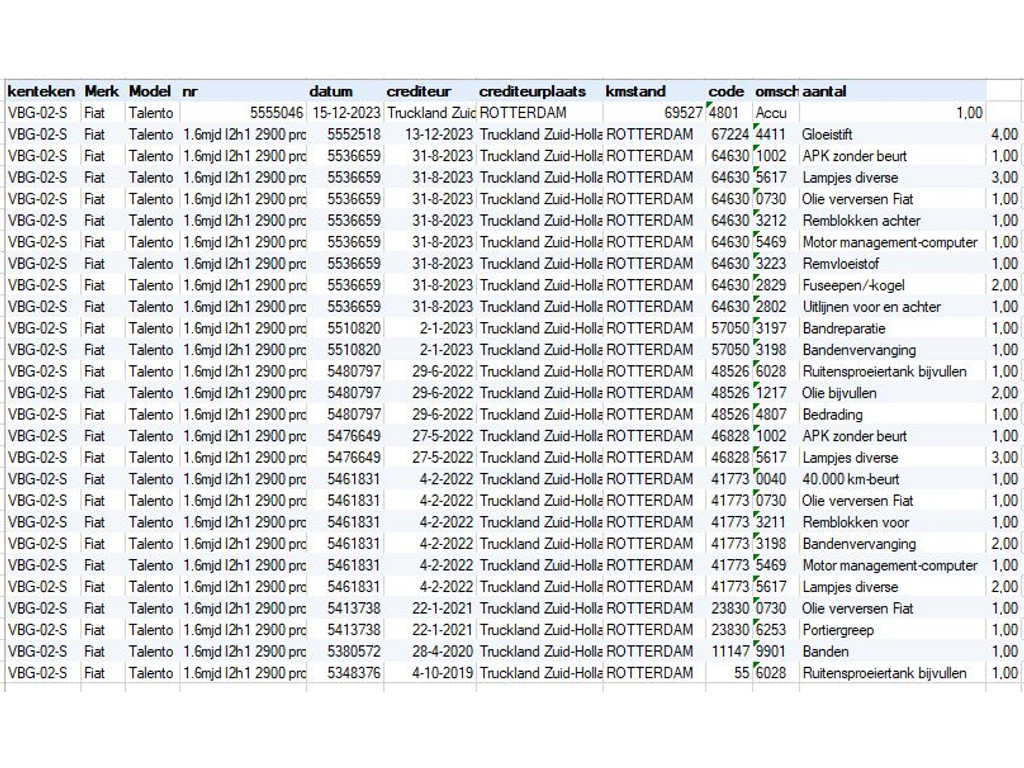The height and width of the screenshot is (768, 1024).
Task: Click code cell 4807
Action: 776,414
